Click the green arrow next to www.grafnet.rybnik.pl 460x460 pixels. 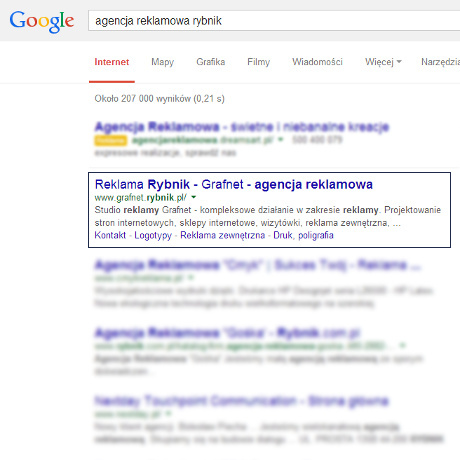click(193, 197)
